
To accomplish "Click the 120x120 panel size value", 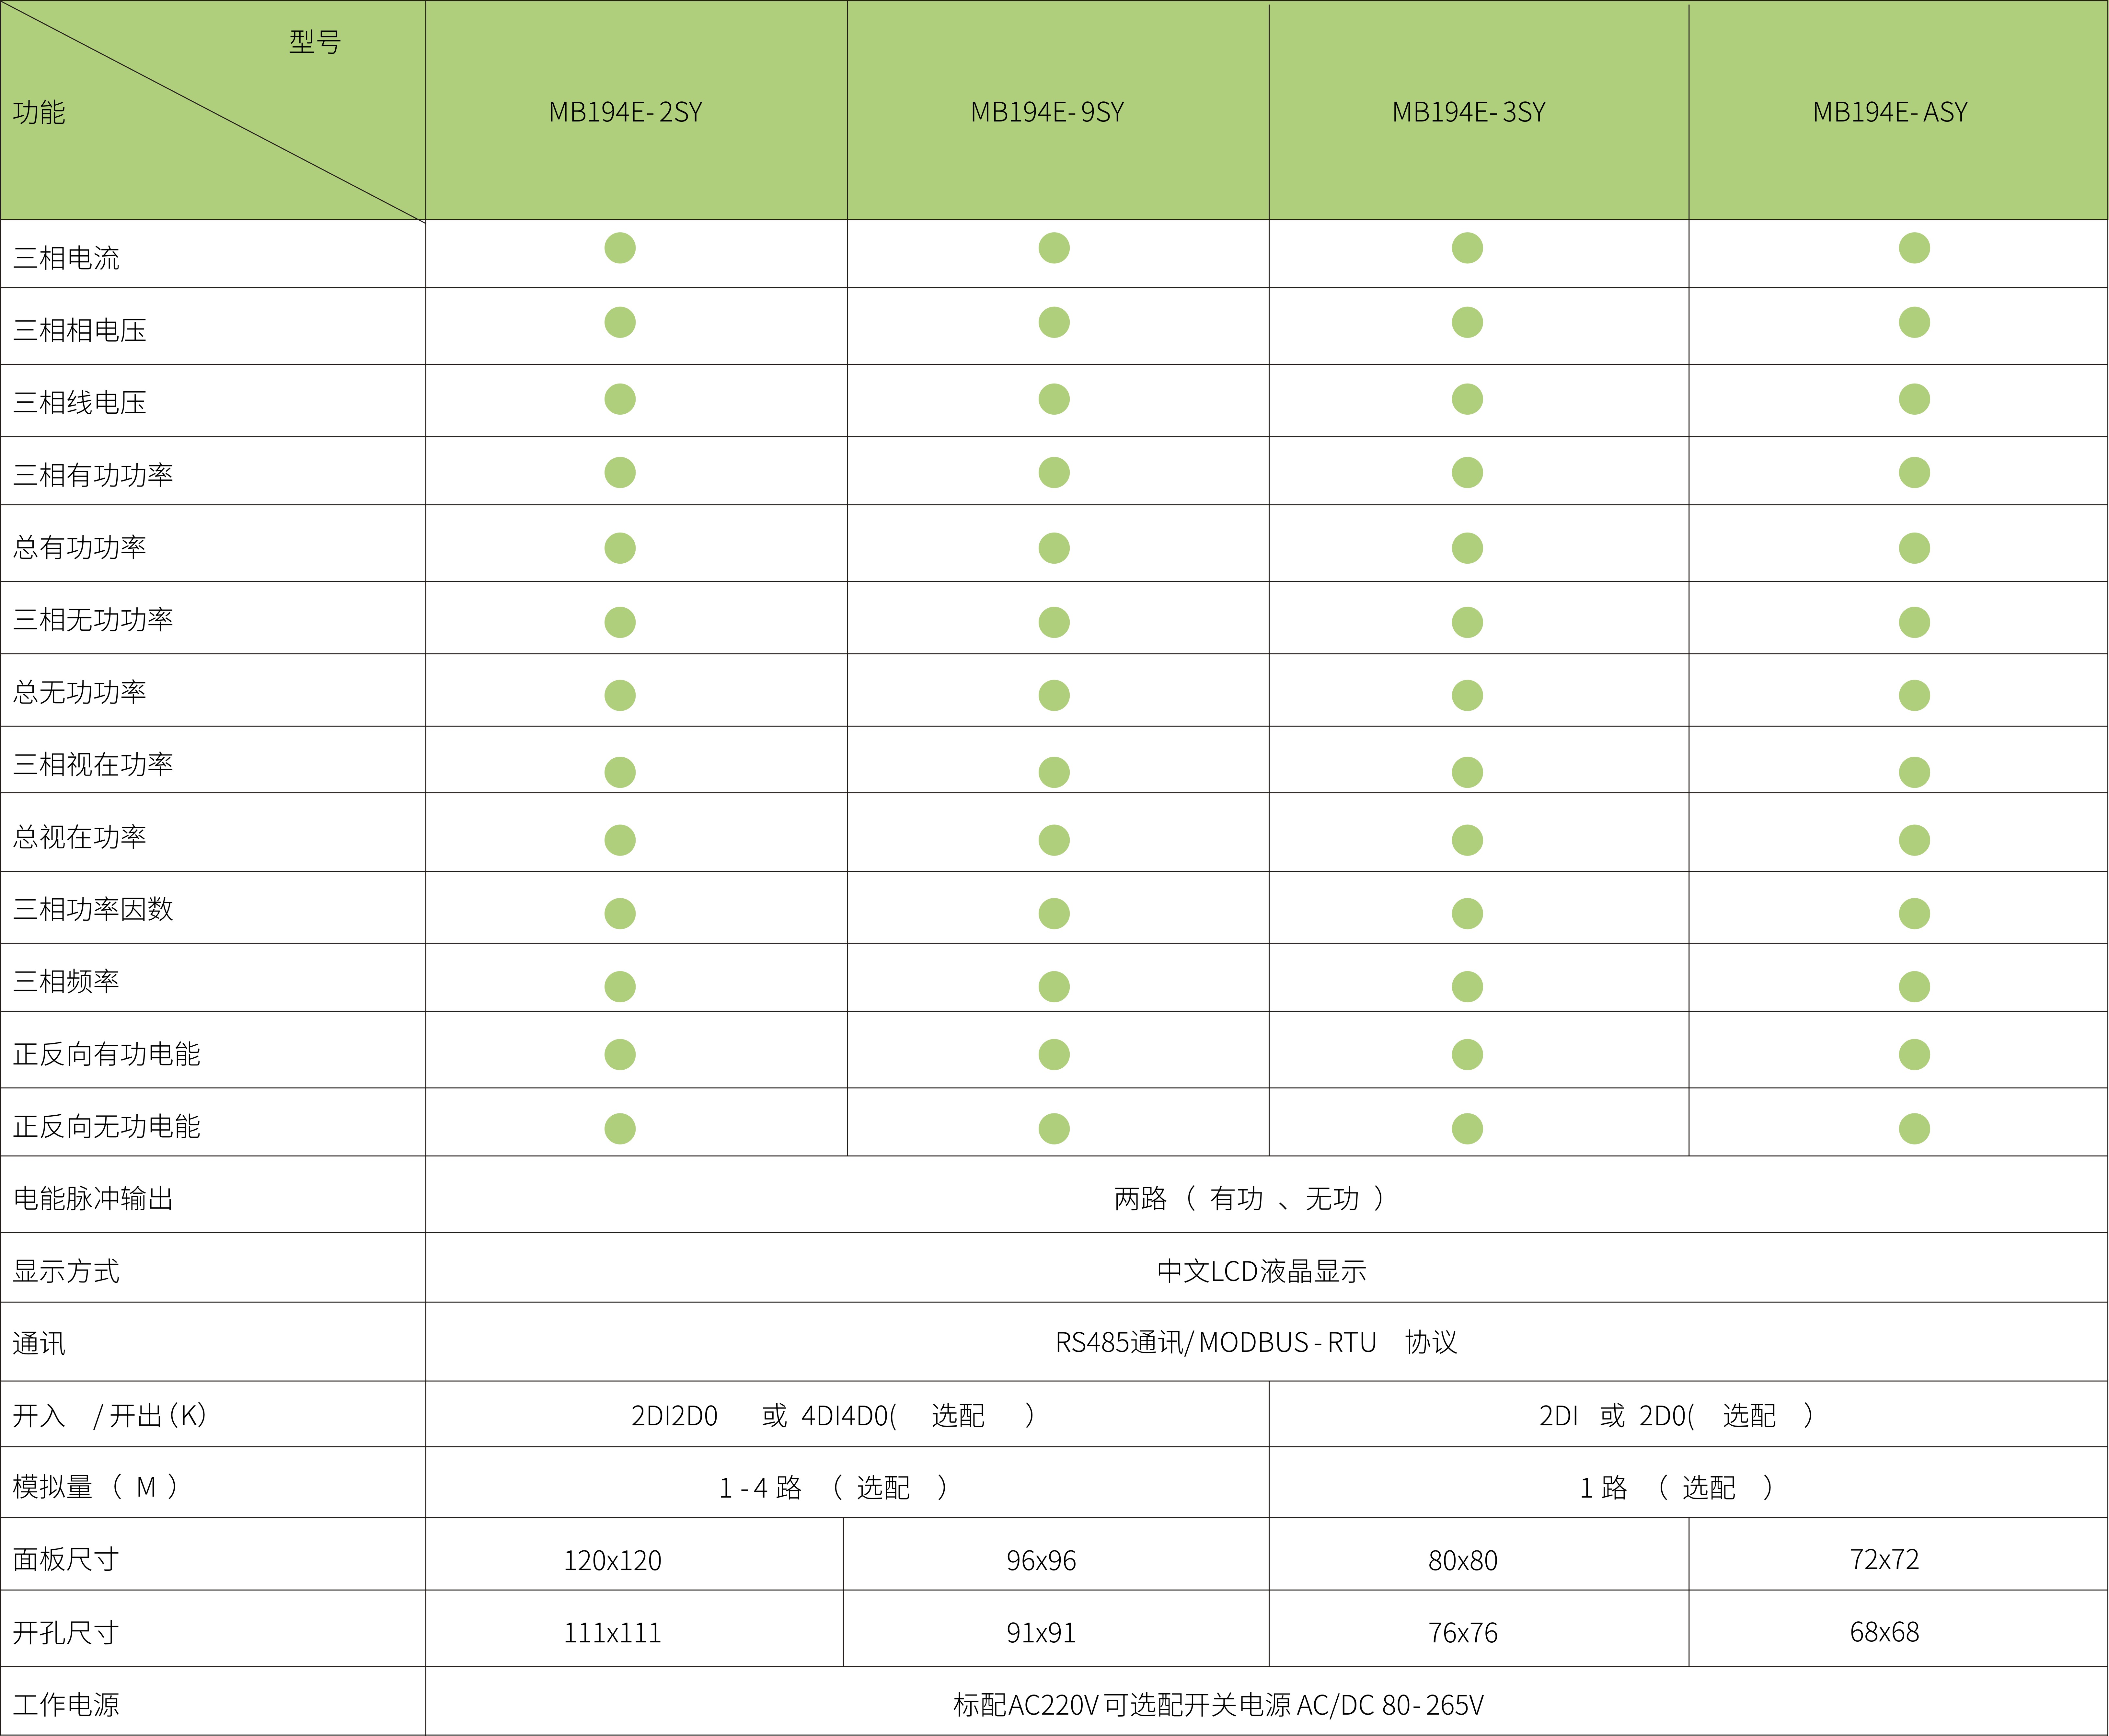I will click(x=613, y=1560).
